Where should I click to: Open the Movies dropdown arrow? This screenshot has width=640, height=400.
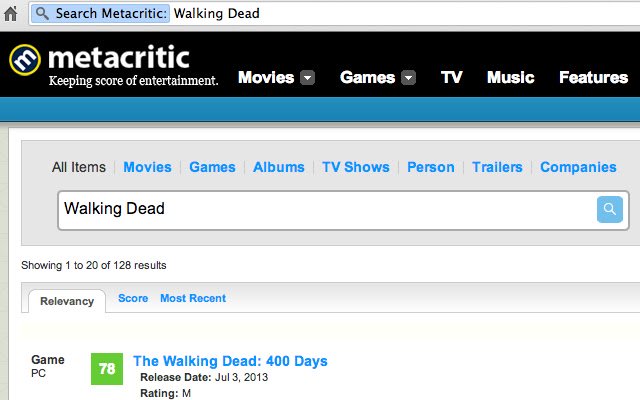coord(307,77)
